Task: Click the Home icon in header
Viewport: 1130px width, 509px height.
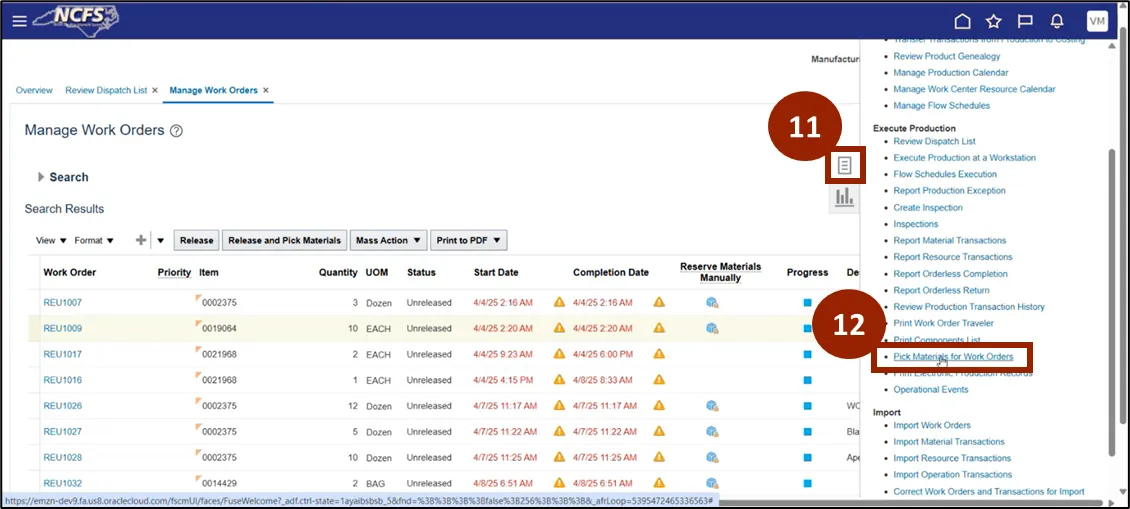Action: point(962,21)
